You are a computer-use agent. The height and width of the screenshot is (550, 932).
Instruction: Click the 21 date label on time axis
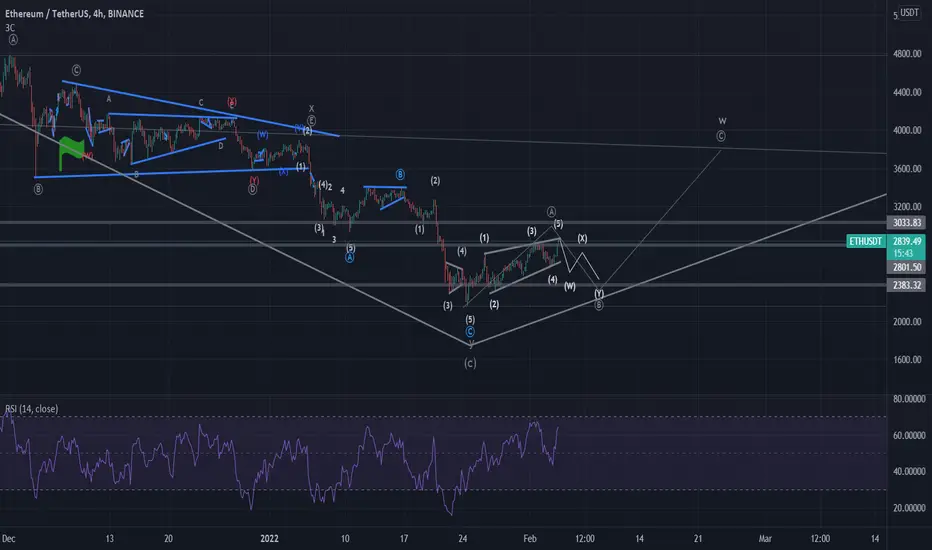698,539
